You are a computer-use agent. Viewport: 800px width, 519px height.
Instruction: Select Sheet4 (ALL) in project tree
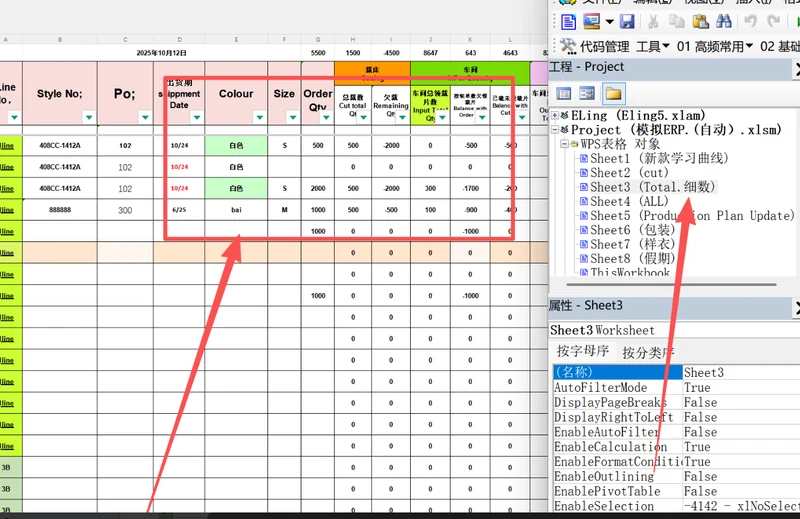click(x=629, y=201)
